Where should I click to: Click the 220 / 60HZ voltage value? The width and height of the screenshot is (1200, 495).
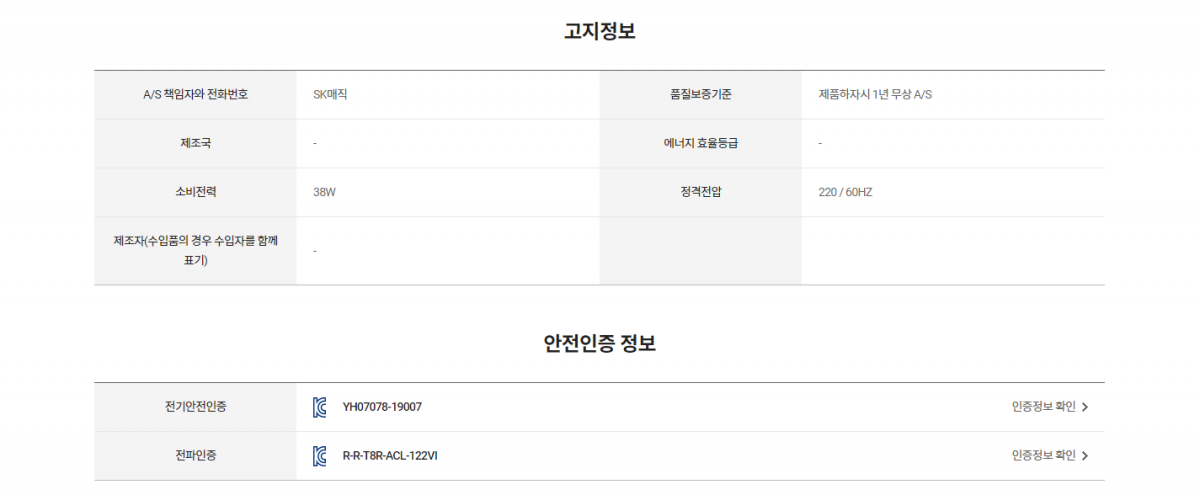845,192
